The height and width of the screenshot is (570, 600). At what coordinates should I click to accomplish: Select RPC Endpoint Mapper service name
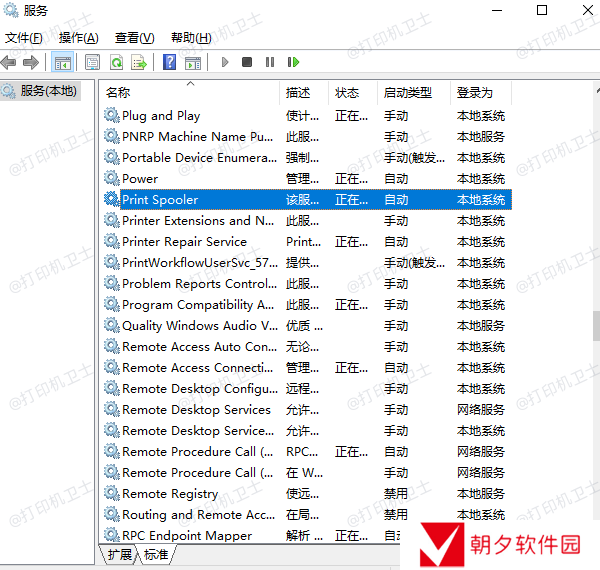click(x=187, y=536)
